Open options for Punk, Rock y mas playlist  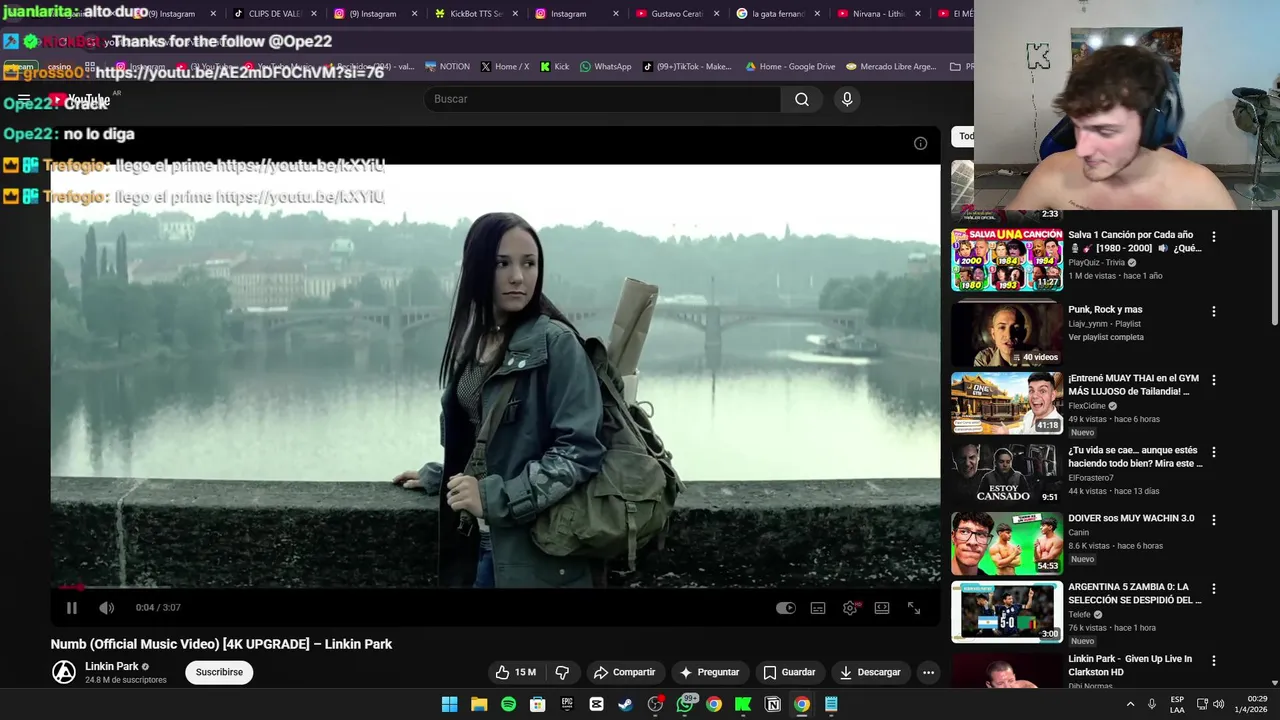(x=1214, y=311)
